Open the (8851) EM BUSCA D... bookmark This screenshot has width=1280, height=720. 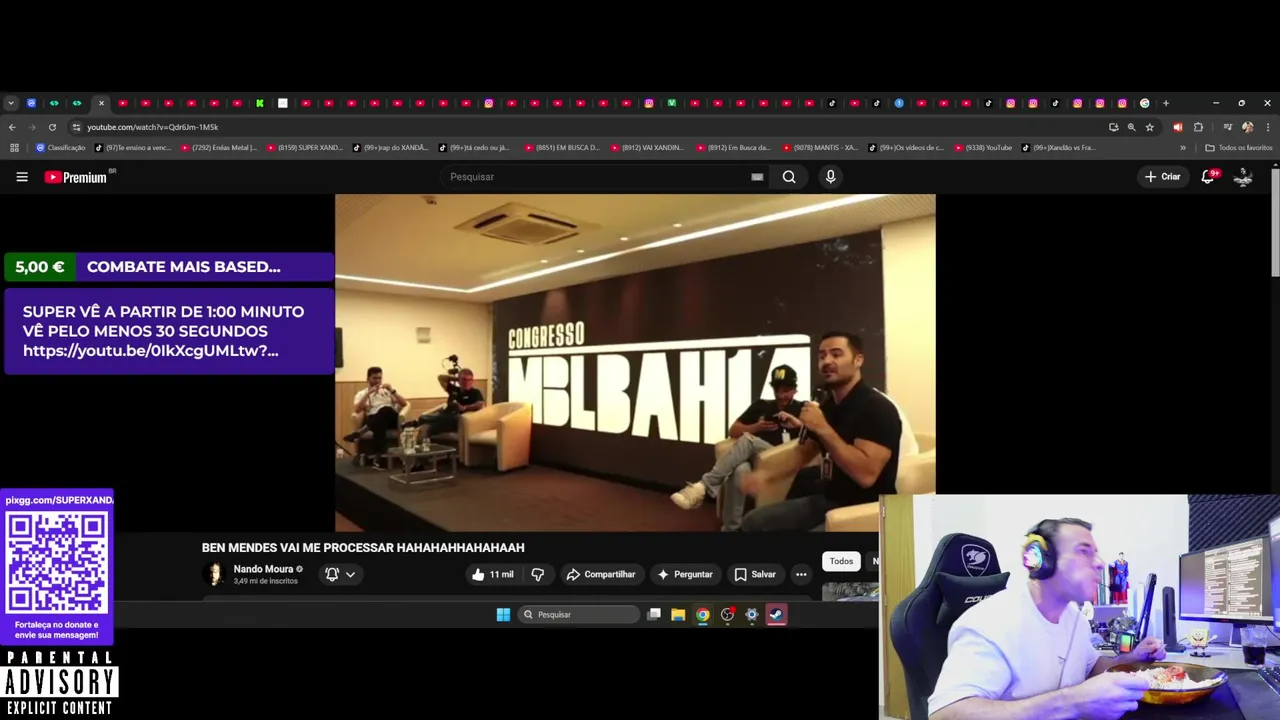coord(562,148)
